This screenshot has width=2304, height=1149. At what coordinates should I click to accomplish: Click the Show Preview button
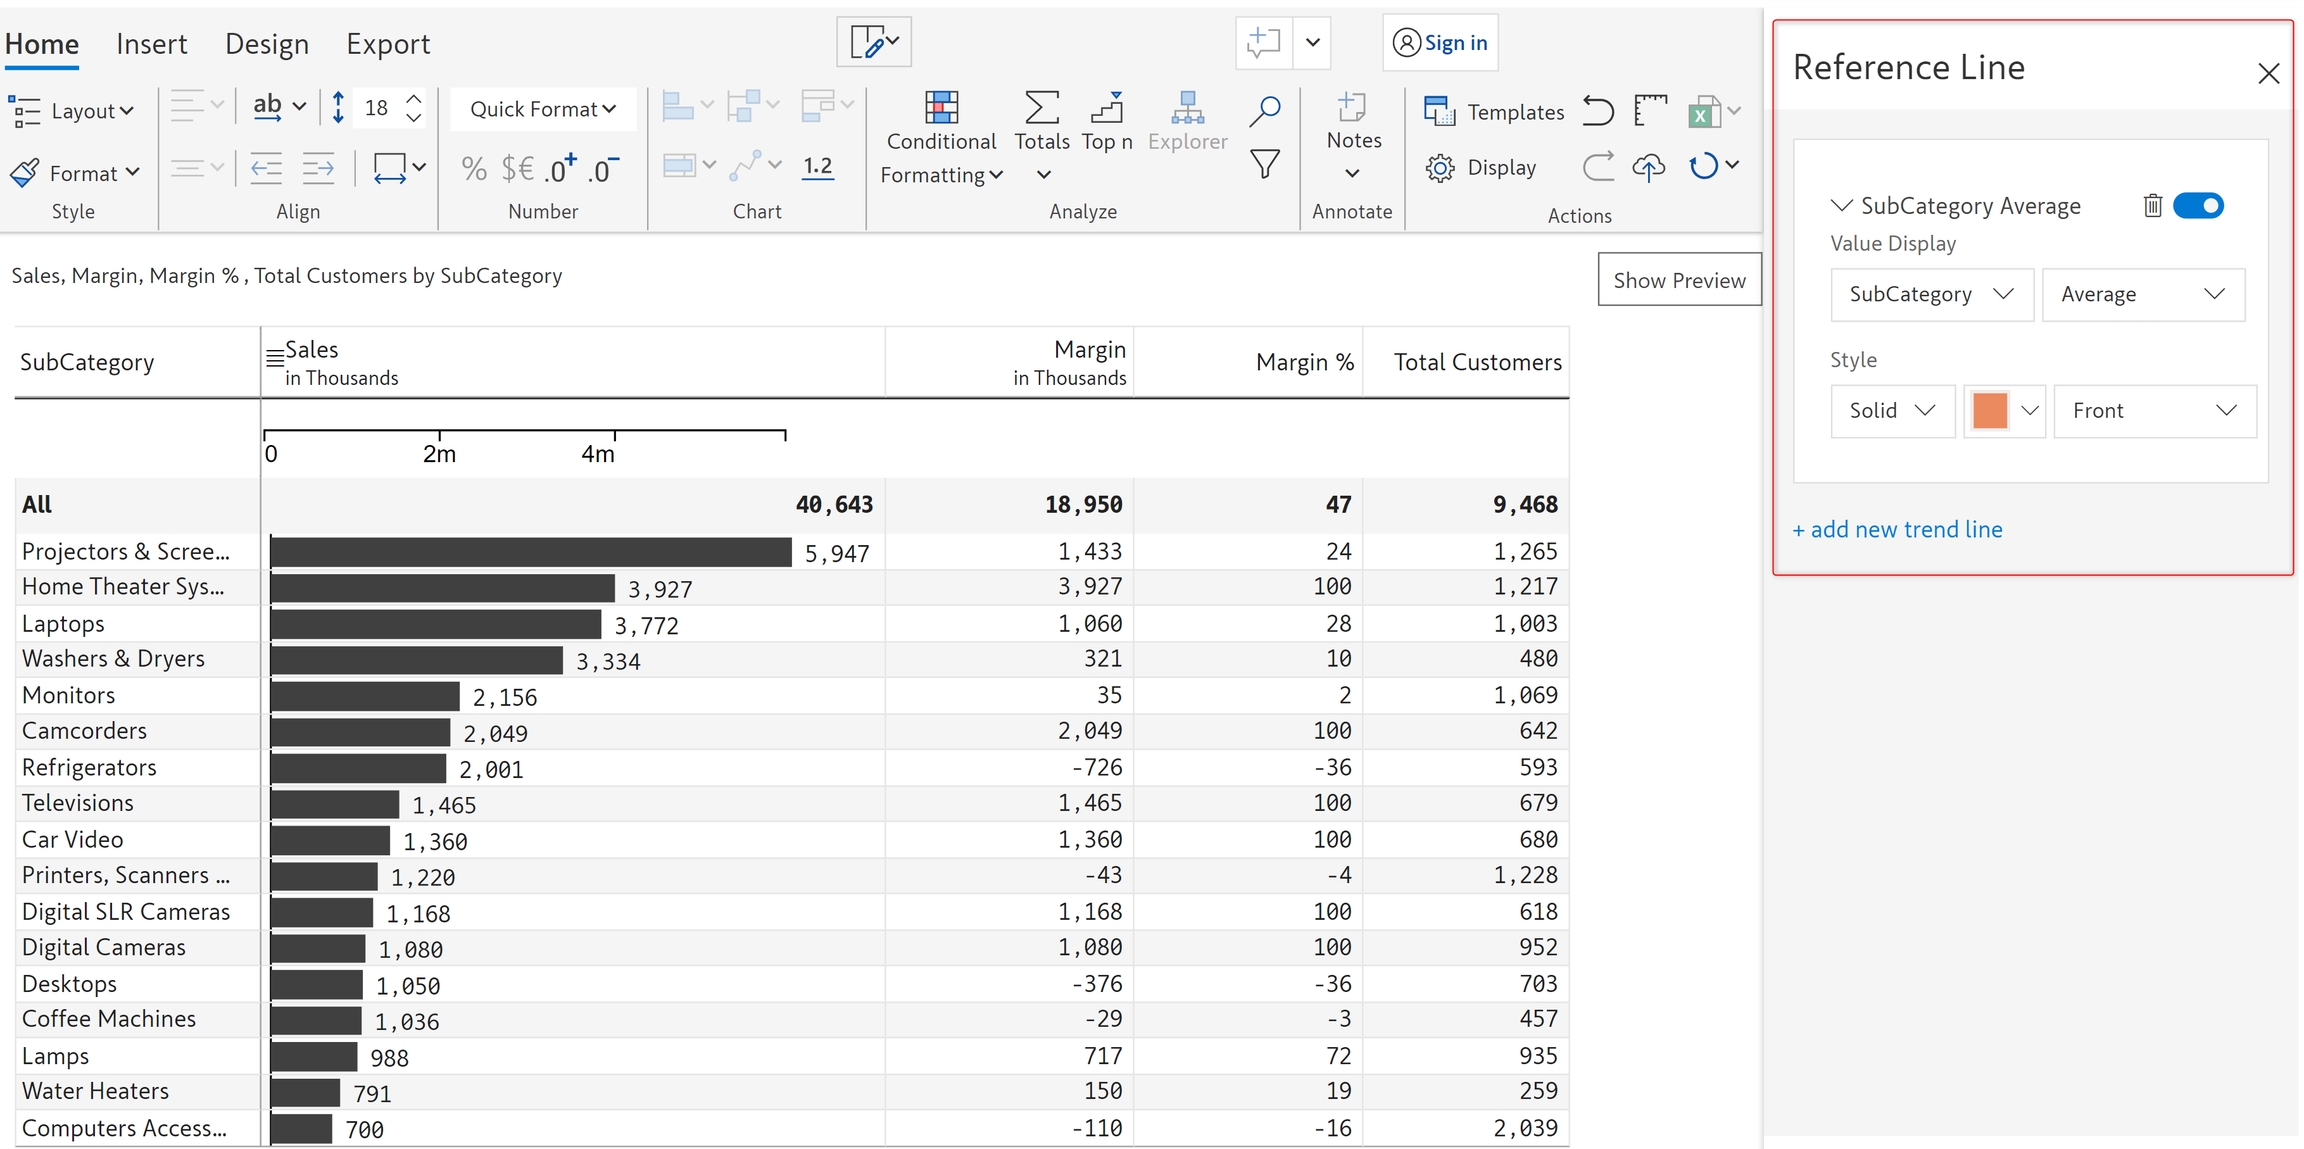click(1678, 280)
